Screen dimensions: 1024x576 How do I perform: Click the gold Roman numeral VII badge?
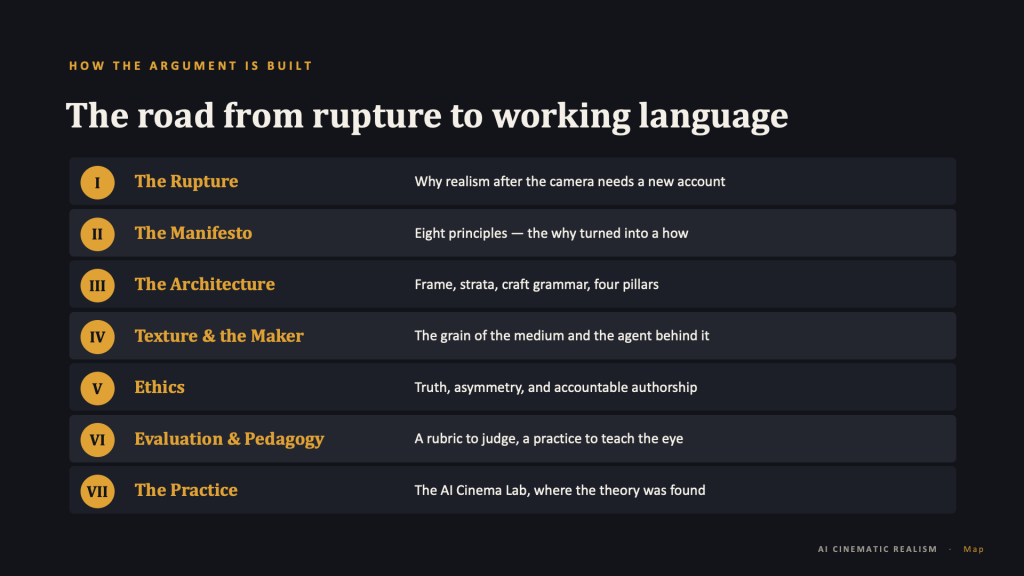pos(97,491)
